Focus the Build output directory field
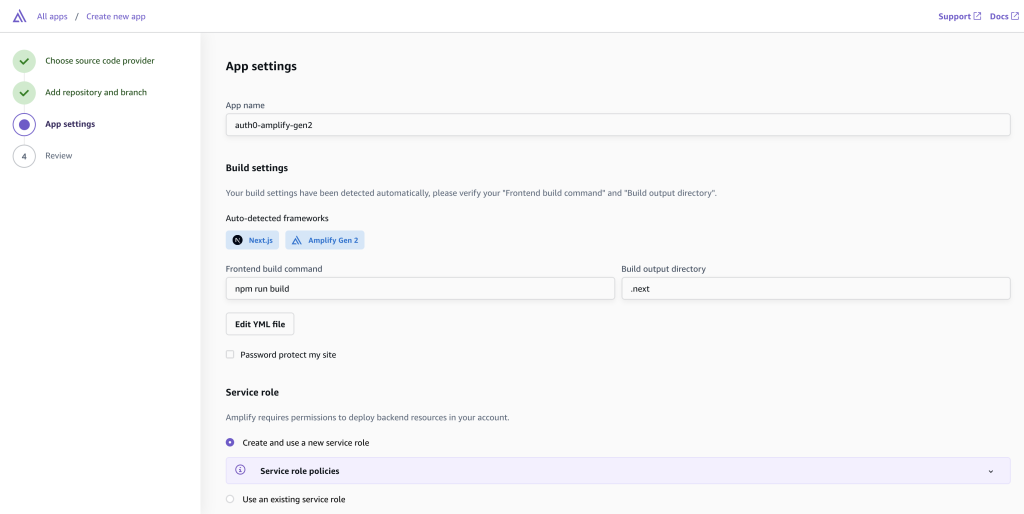Viewport: 1024px width, 514px height. (x=816, y=289)
